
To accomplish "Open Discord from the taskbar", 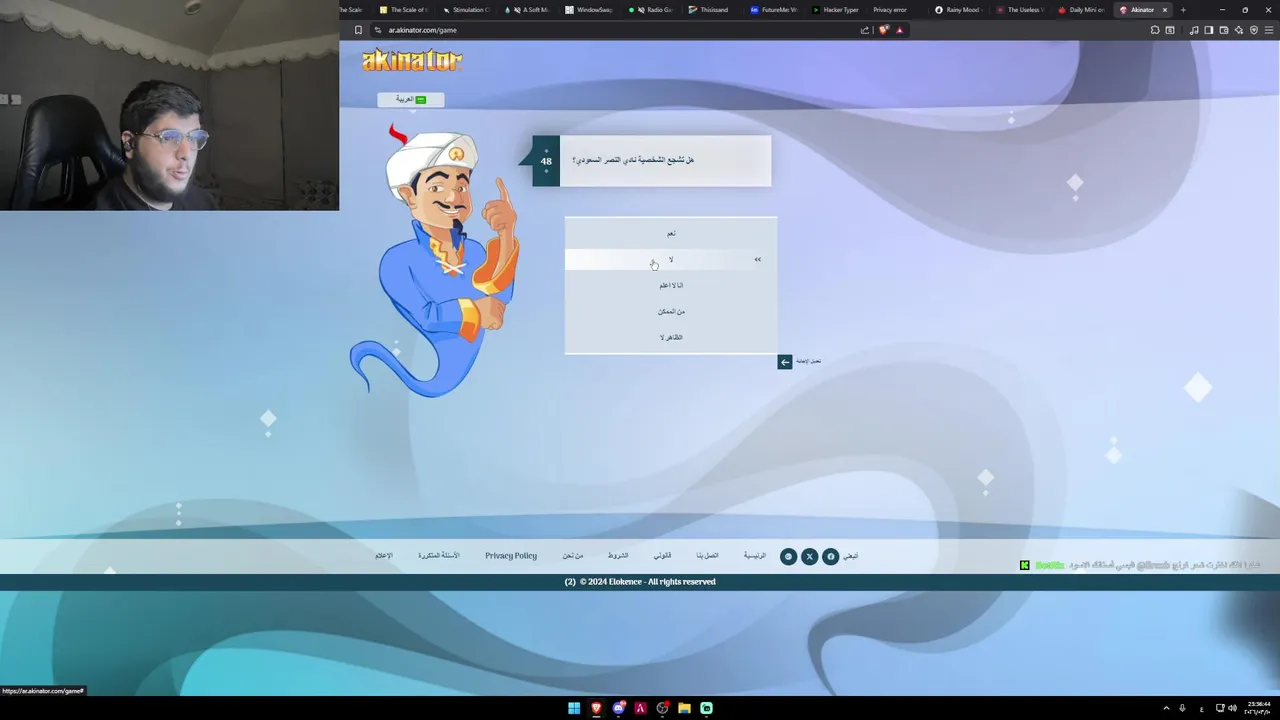I will 619,708.
